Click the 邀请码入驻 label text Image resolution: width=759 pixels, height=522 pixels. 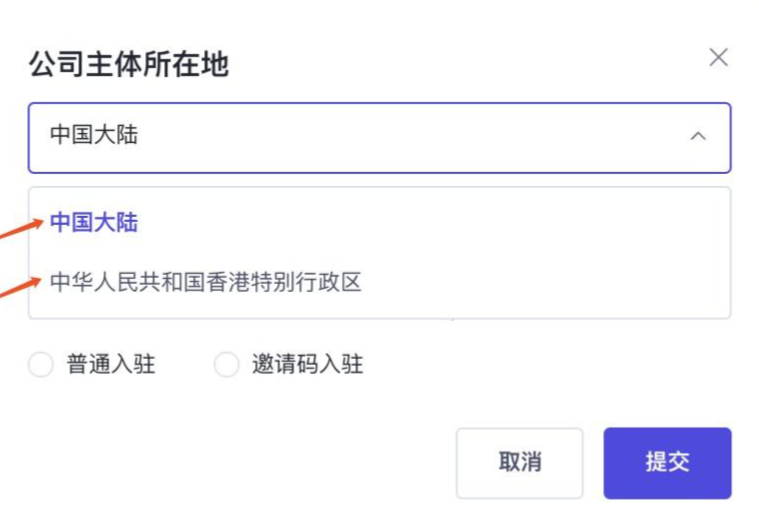click(x=307, y=365)
